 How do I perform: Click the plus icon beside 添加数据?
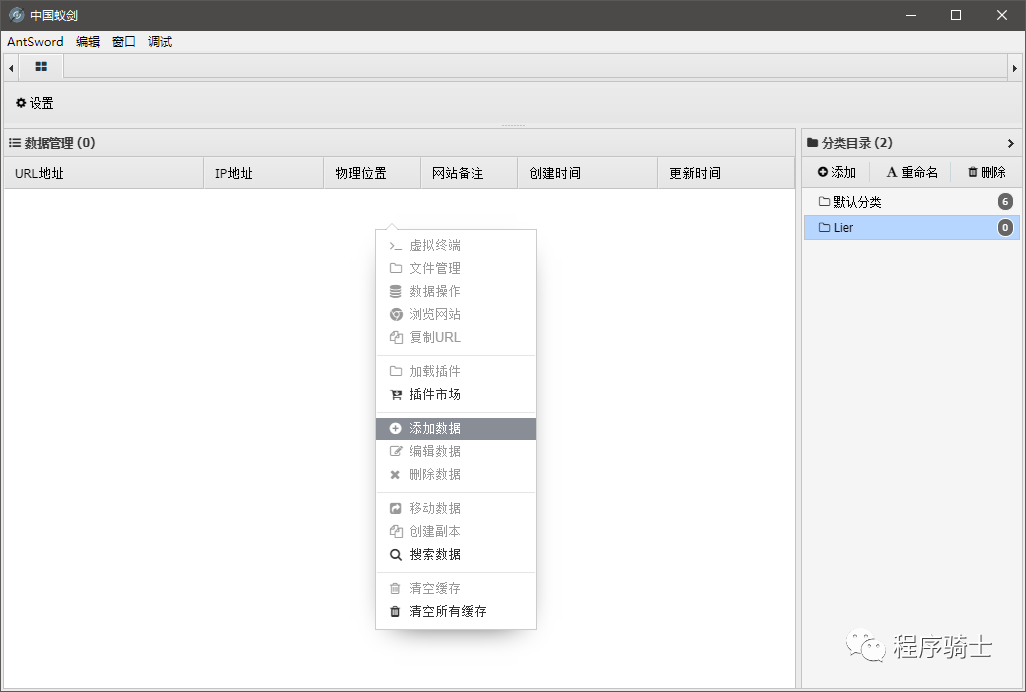(x=395, y=428)
